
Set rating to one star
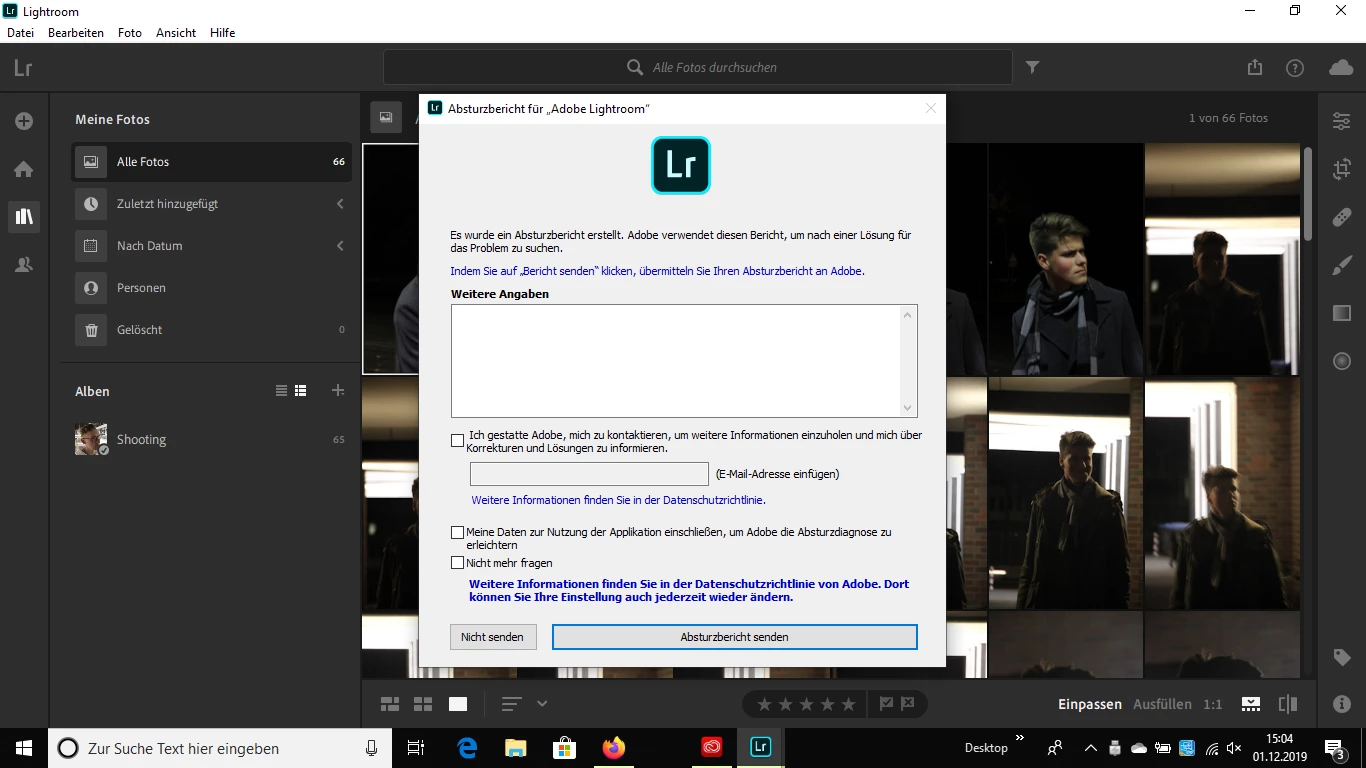pyautogui.click(x=764, y=704)
